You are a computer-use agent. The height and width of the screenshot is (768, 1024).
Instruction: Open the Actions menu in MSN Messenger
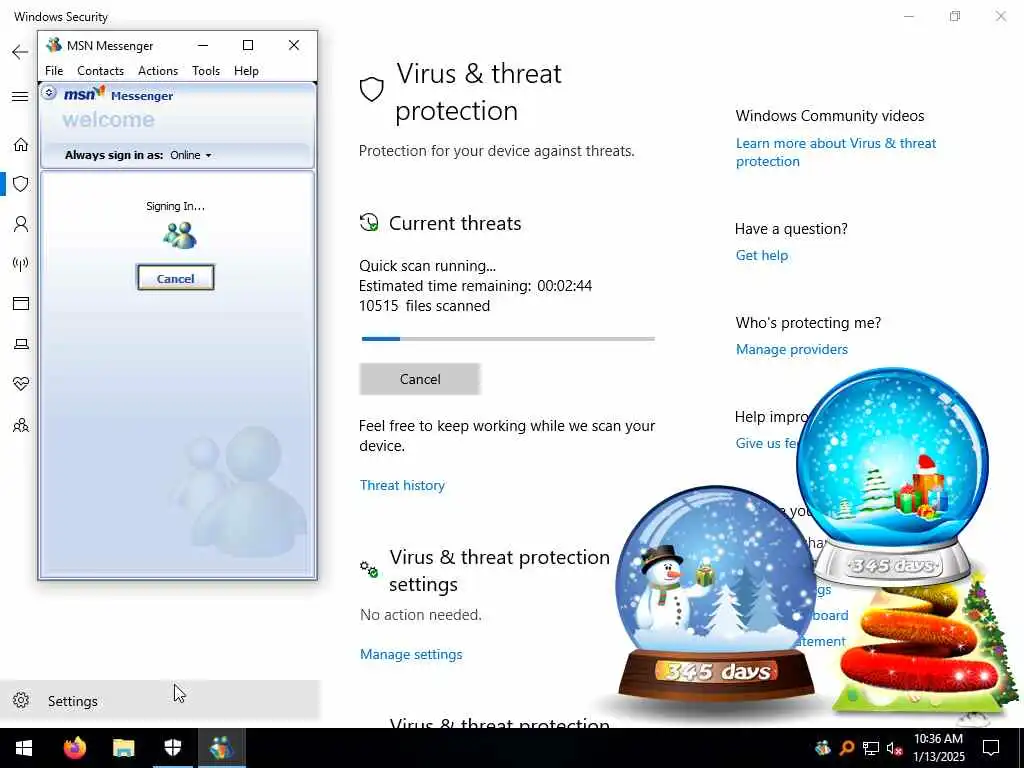[x=158, y=71]
